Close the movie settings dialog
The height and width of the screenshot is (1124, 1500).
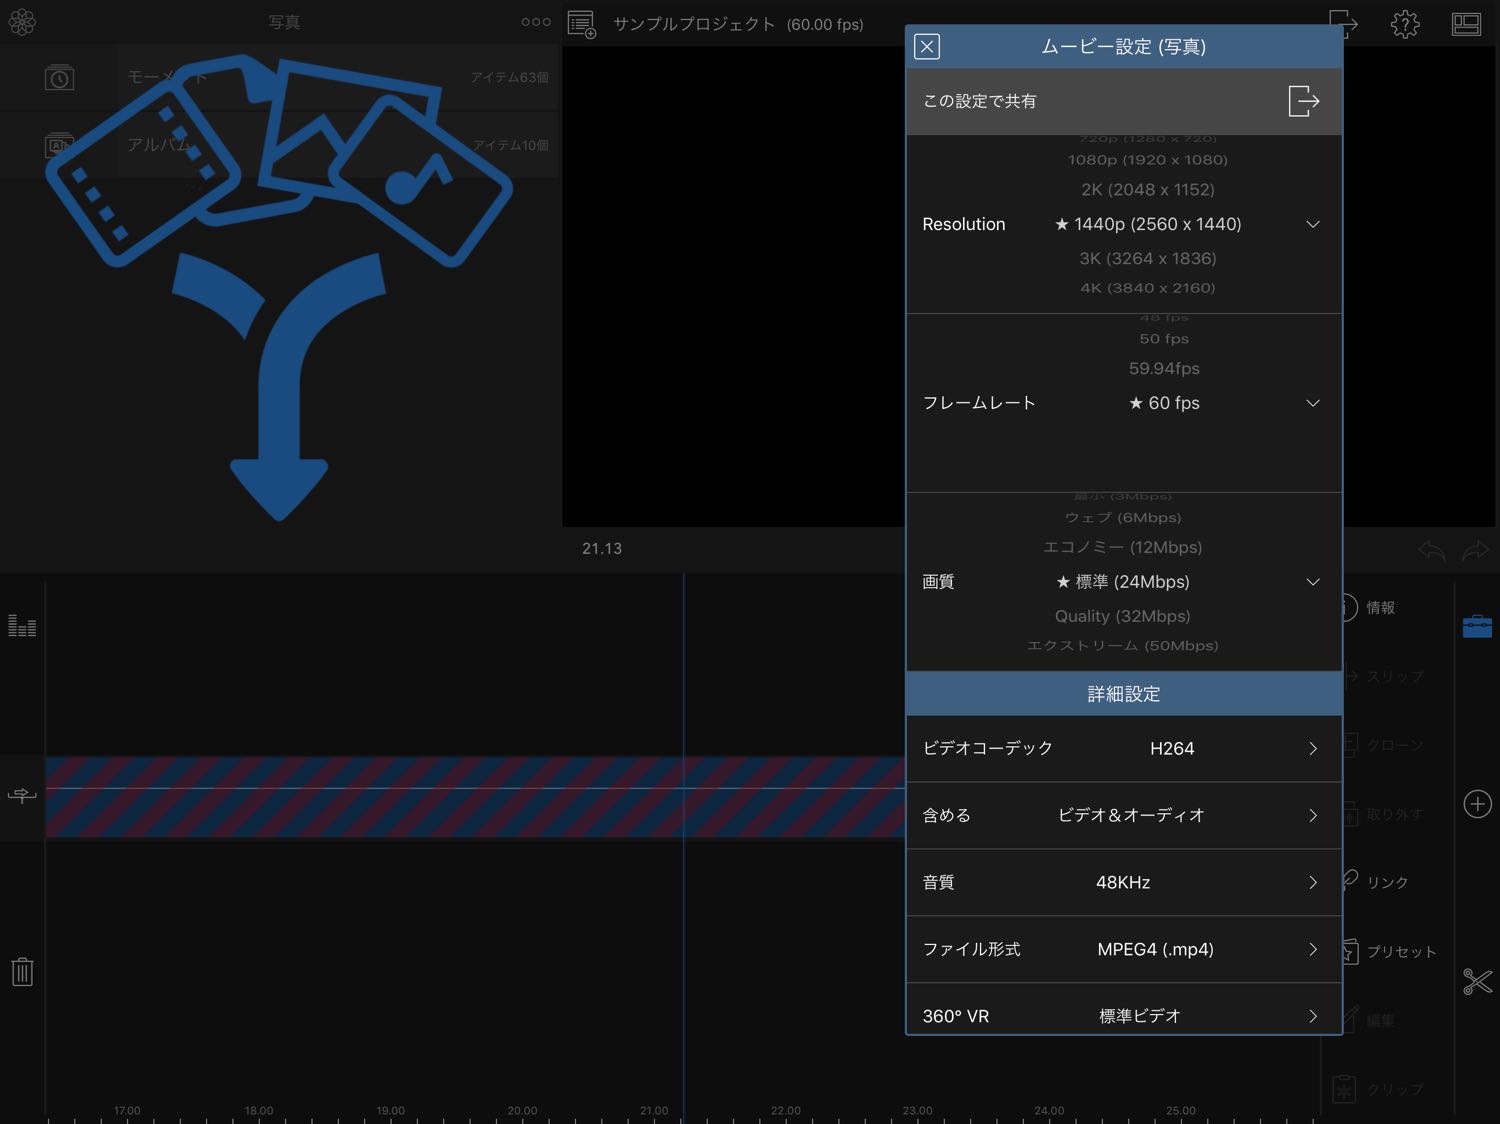tap(927, 47)
